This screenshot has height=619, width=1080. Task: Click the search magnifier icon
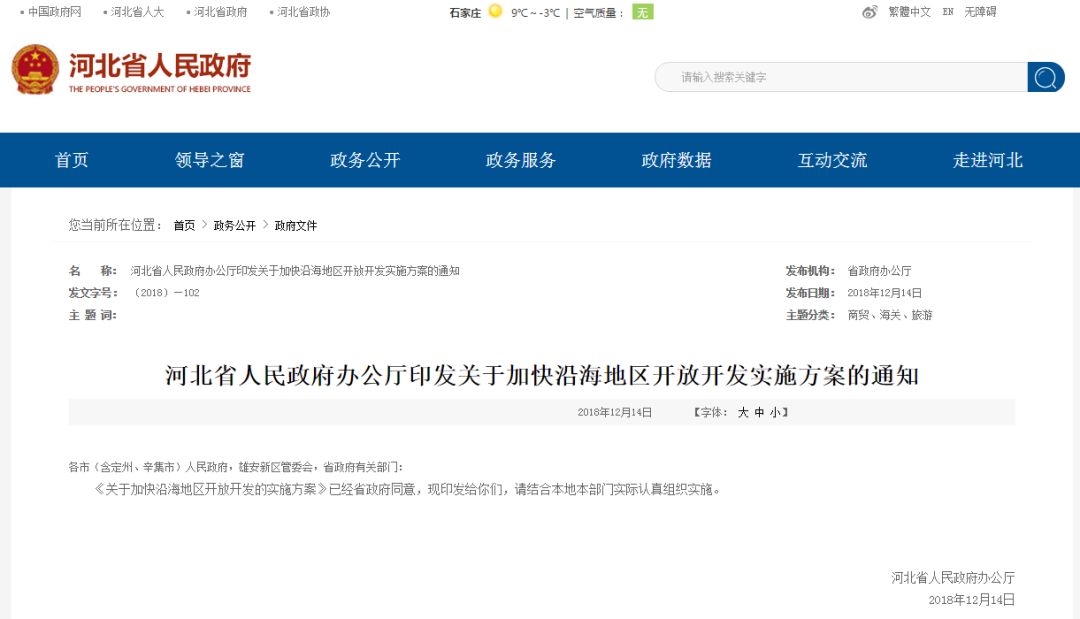1046,77
